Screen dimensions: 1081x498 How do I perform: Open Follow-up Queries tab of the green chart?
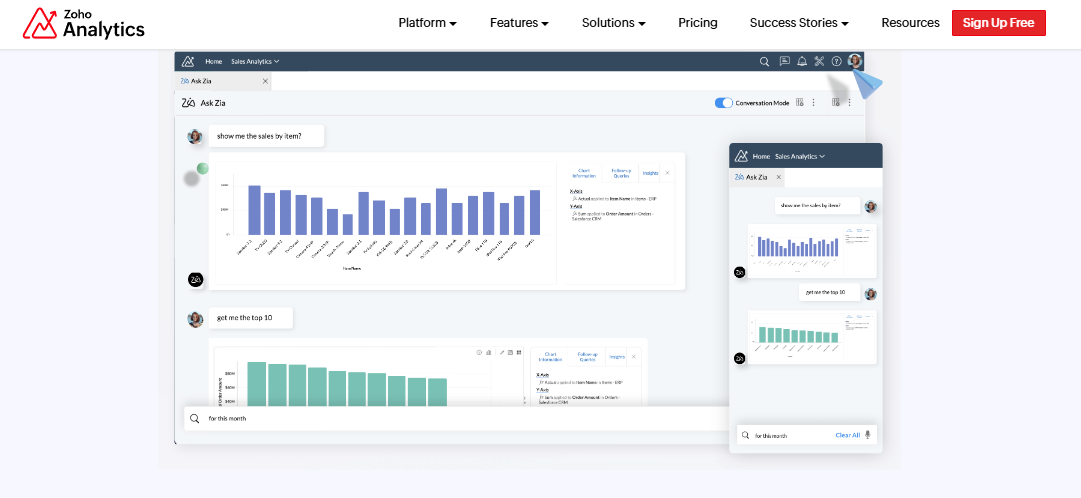tap(587, 357)
